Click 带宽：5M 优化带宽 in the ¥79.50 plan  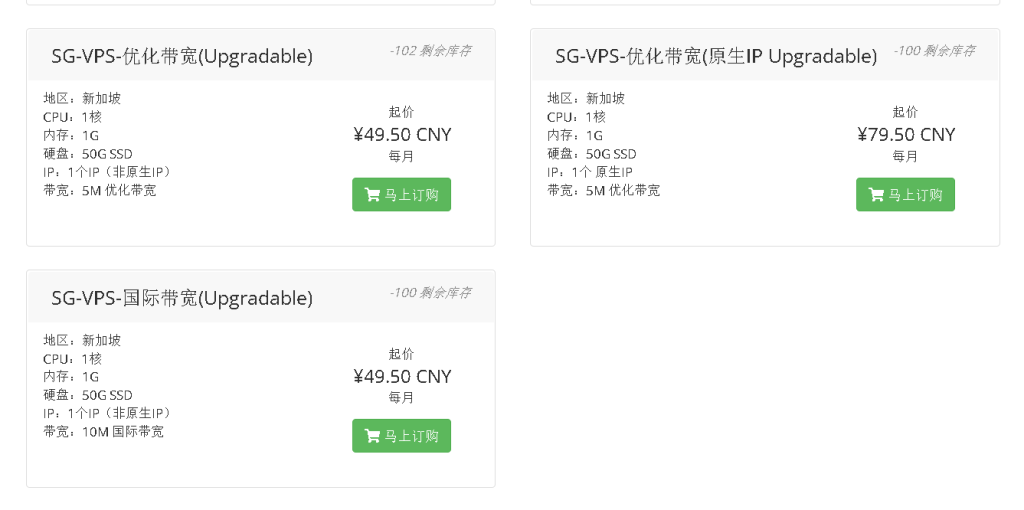pyautogui.click(x=603, y=190)
